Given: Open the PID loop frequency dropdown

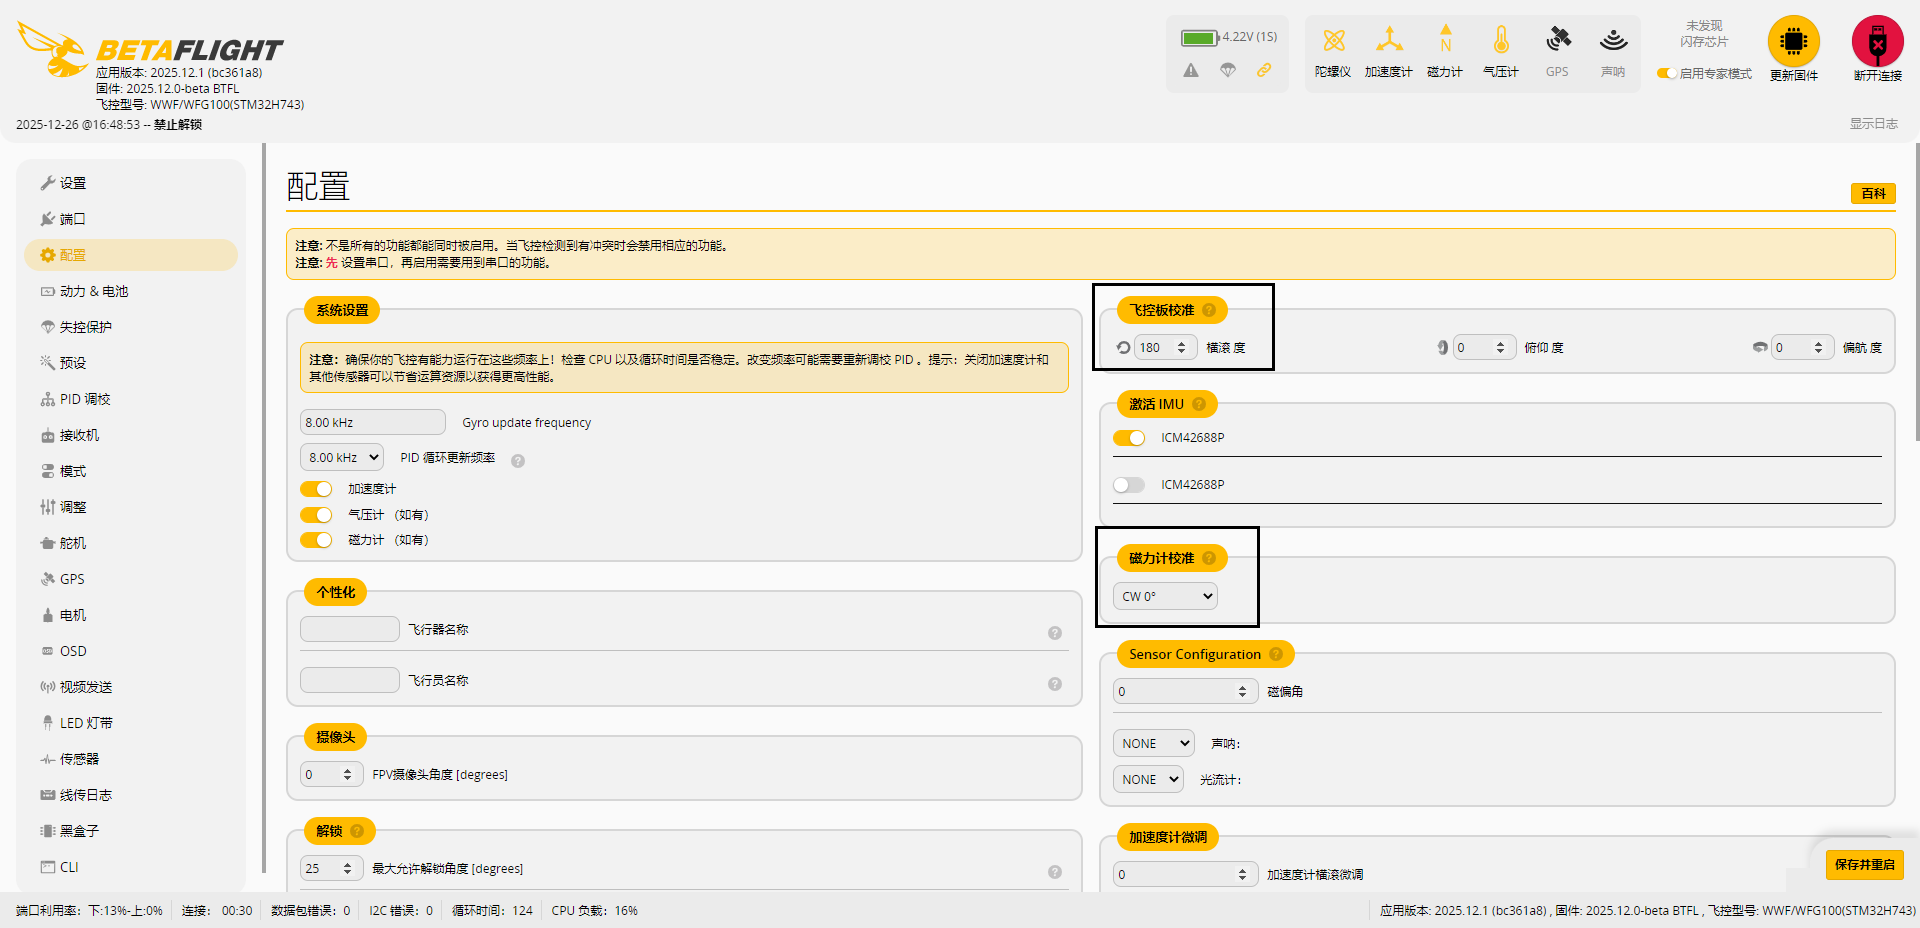Looking at the screenshot, I should [x=342, y=458].
